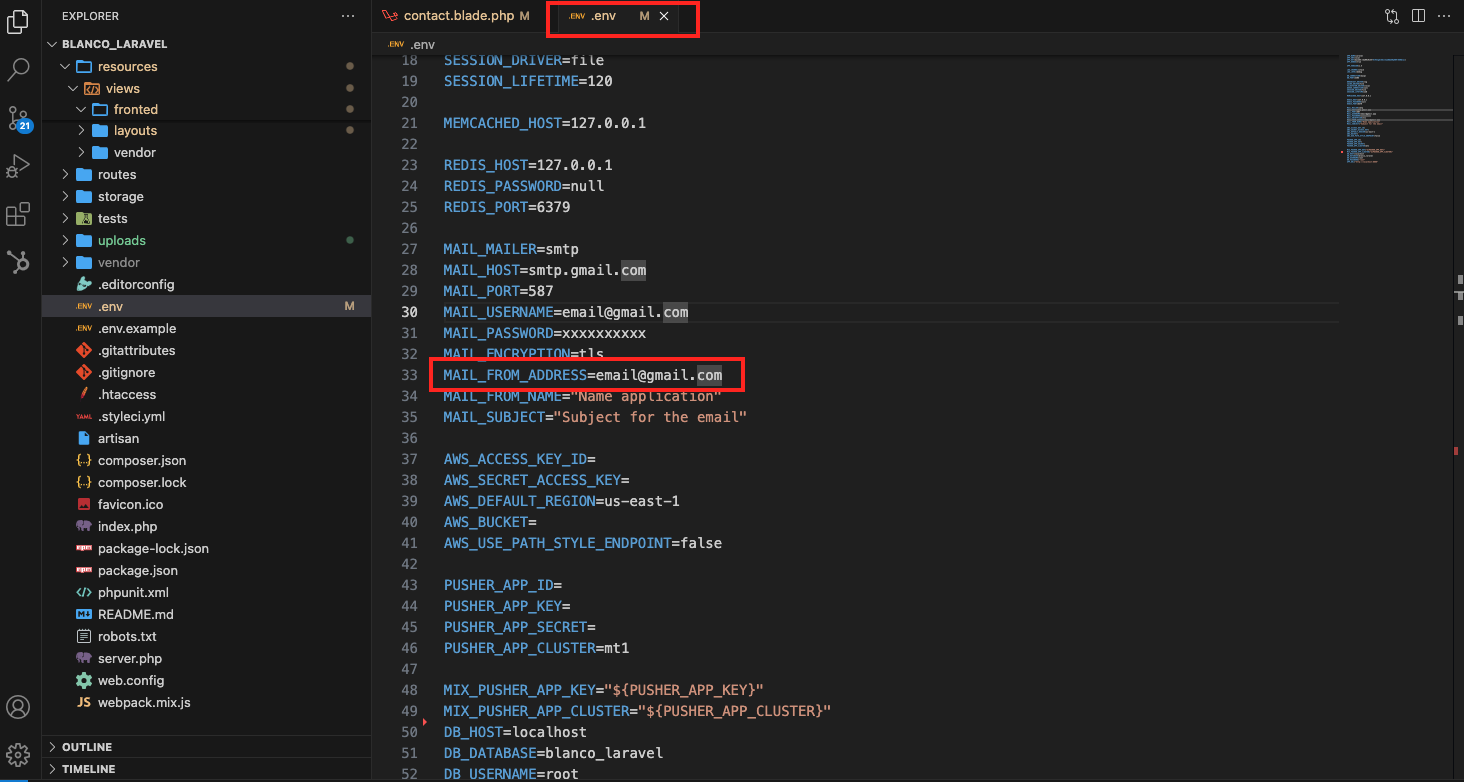Open the Extensions view icon
1464x782 pixels.
[x=18, y=214]
